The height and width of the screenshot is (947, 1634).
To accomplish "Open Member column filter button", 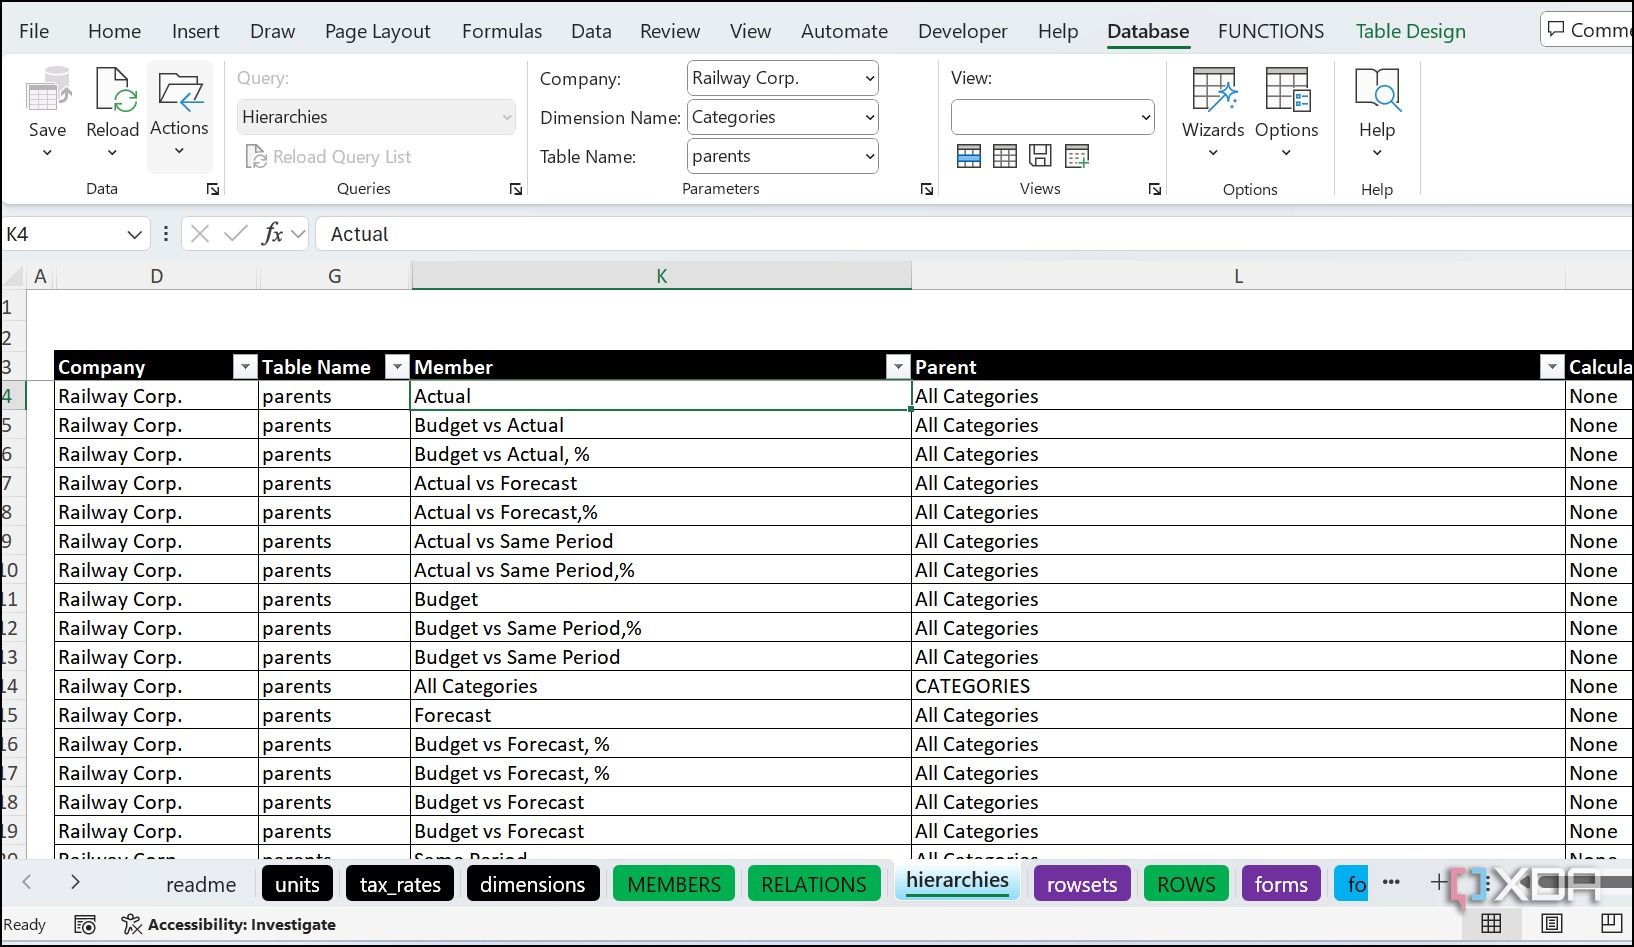I will 898,368.
